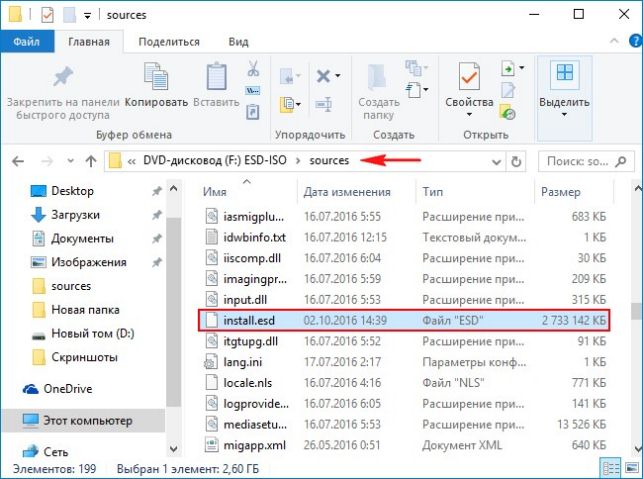Open the Свойства dropdown arrow
The height and width of the screenshot is (479, 643).
(x=469, y=114)
